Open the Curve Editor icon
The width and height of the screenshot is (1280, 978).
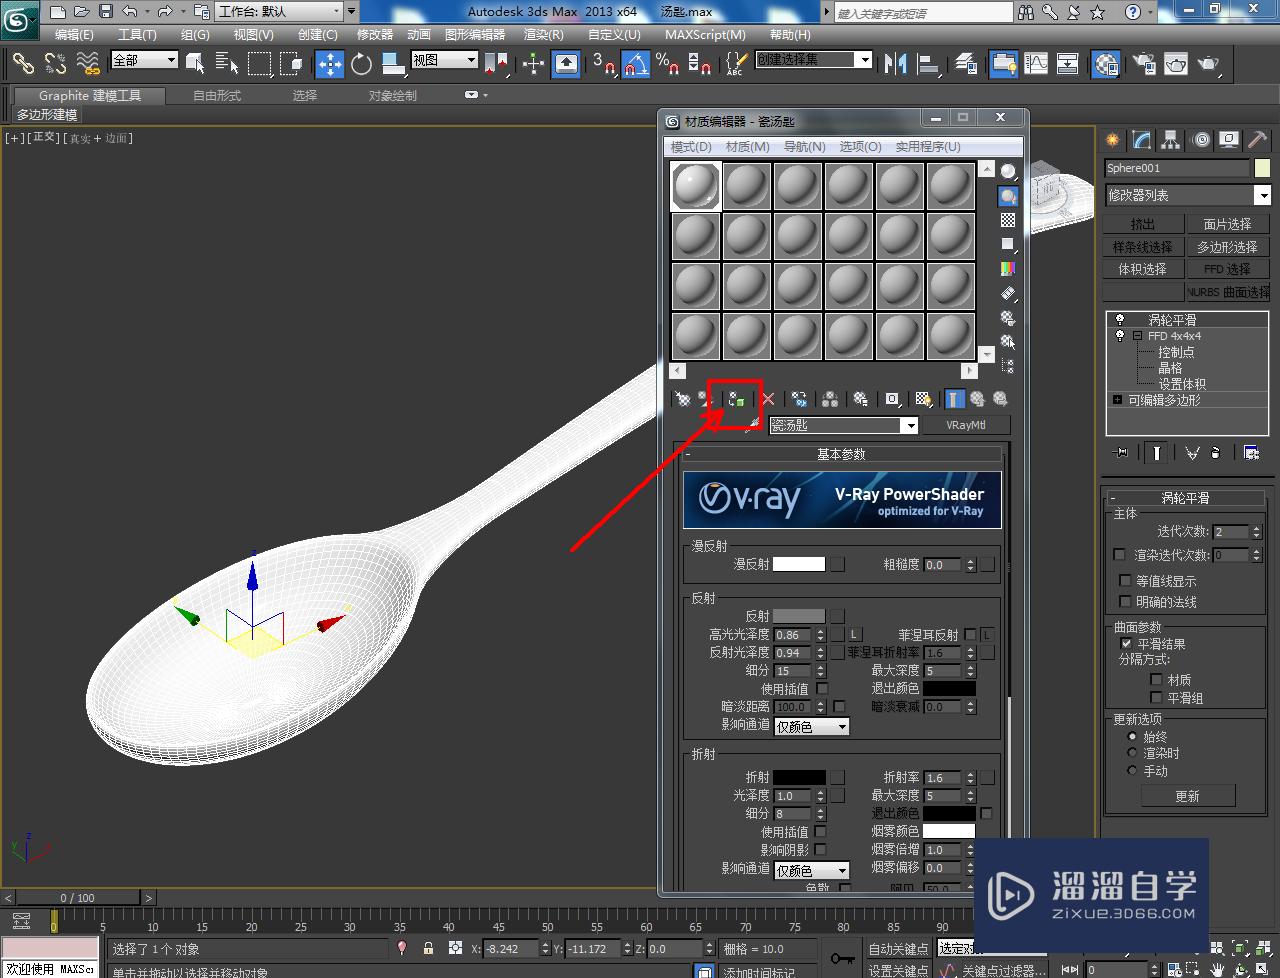click(1036, 64)
